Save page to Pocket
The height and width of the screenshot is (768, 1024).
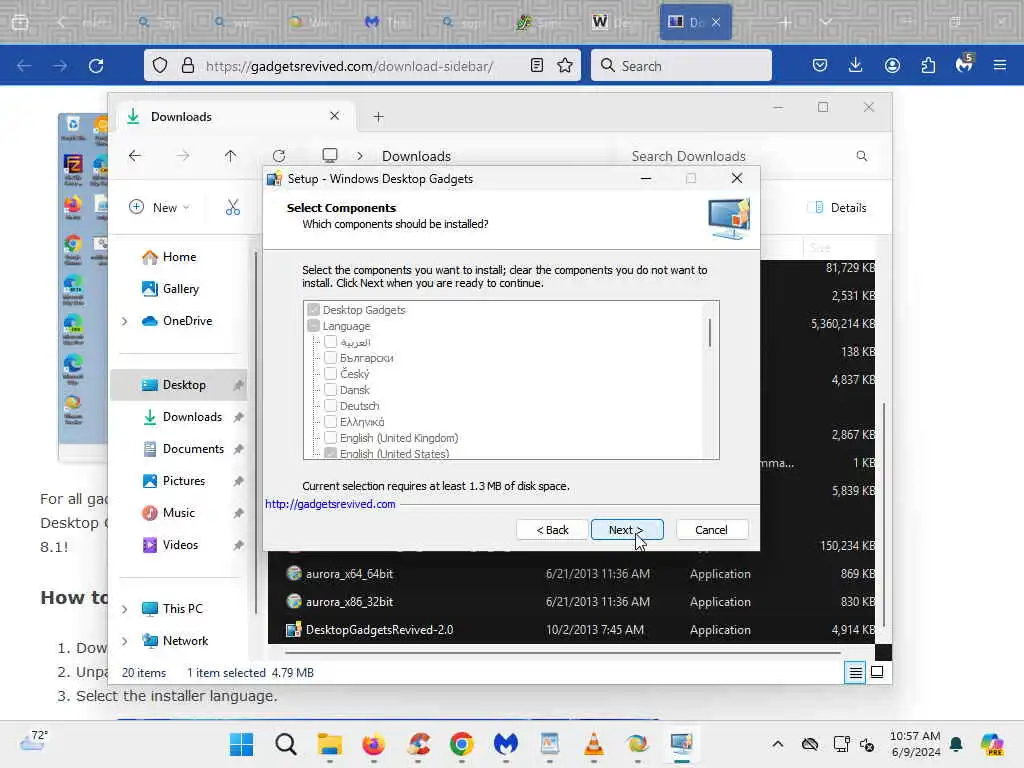point(820,65)
